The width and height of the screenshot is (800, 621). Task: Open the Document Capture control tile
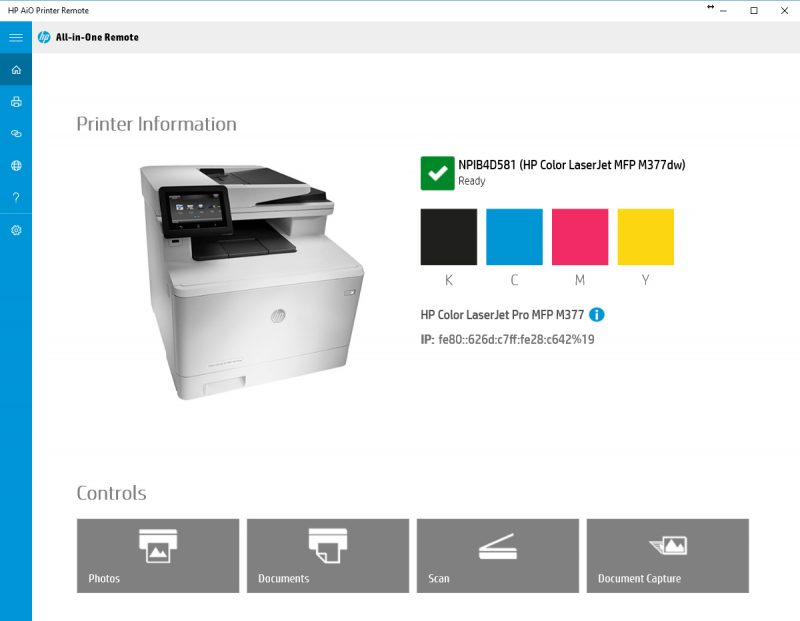[667, 556]
